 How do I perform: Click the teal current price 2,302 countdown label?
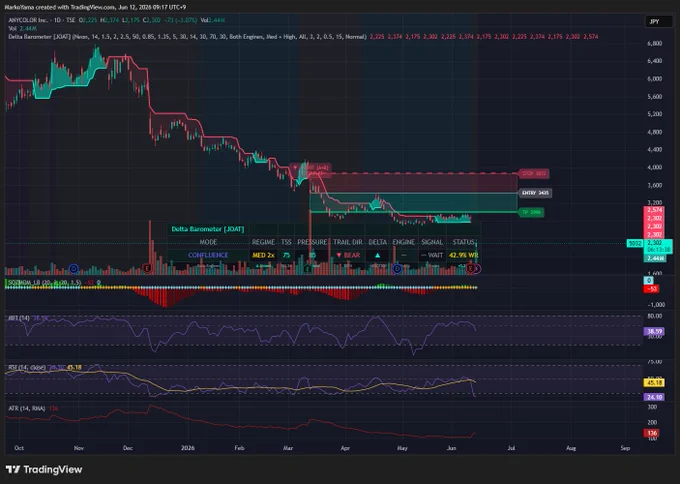click(x=658, y=246)
